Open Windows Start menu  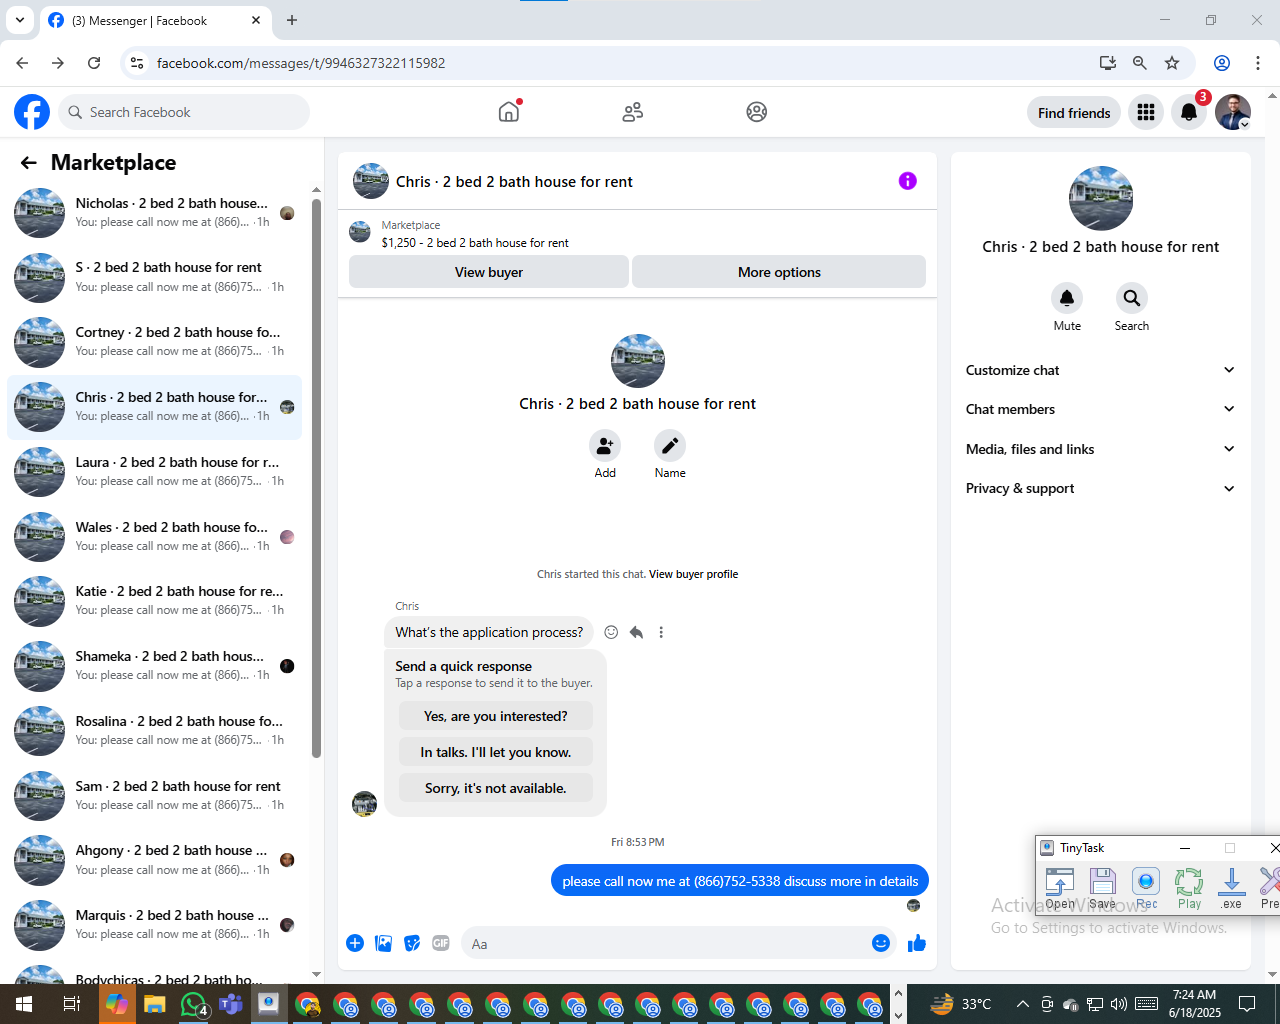click(x=24, y=1004)
